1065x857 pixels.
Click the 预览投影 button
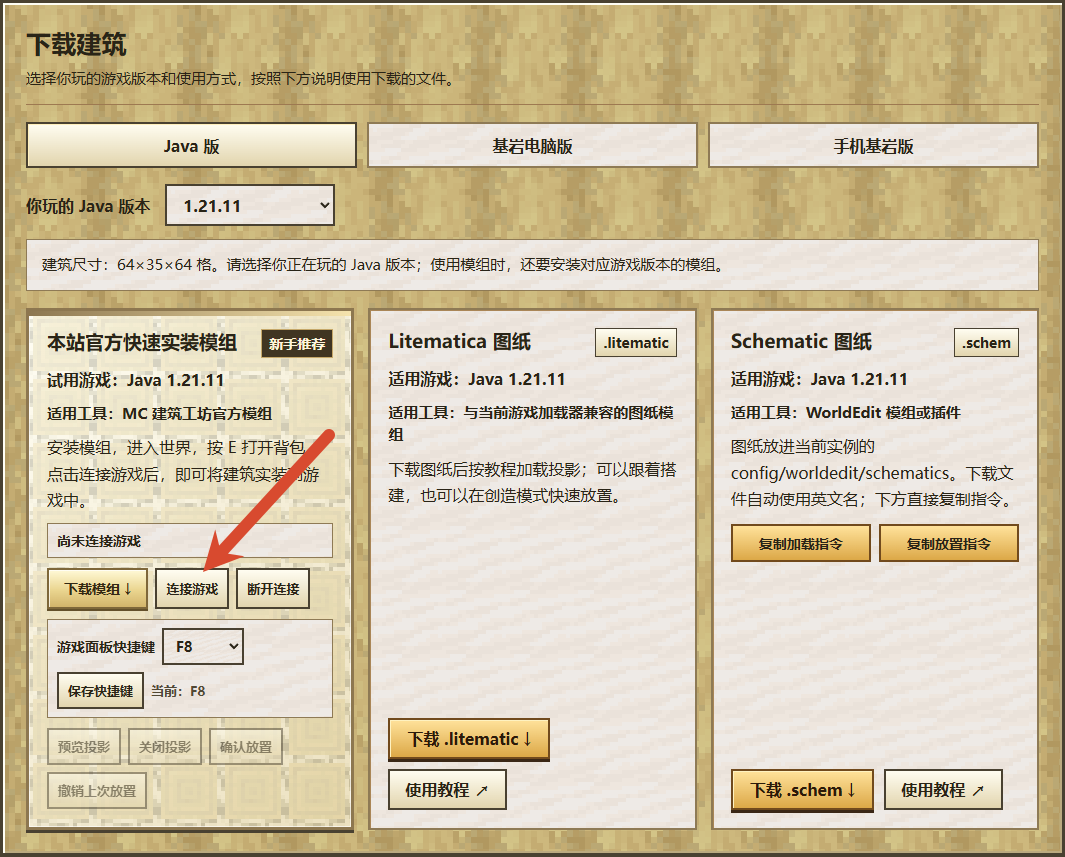coord(84,747)
